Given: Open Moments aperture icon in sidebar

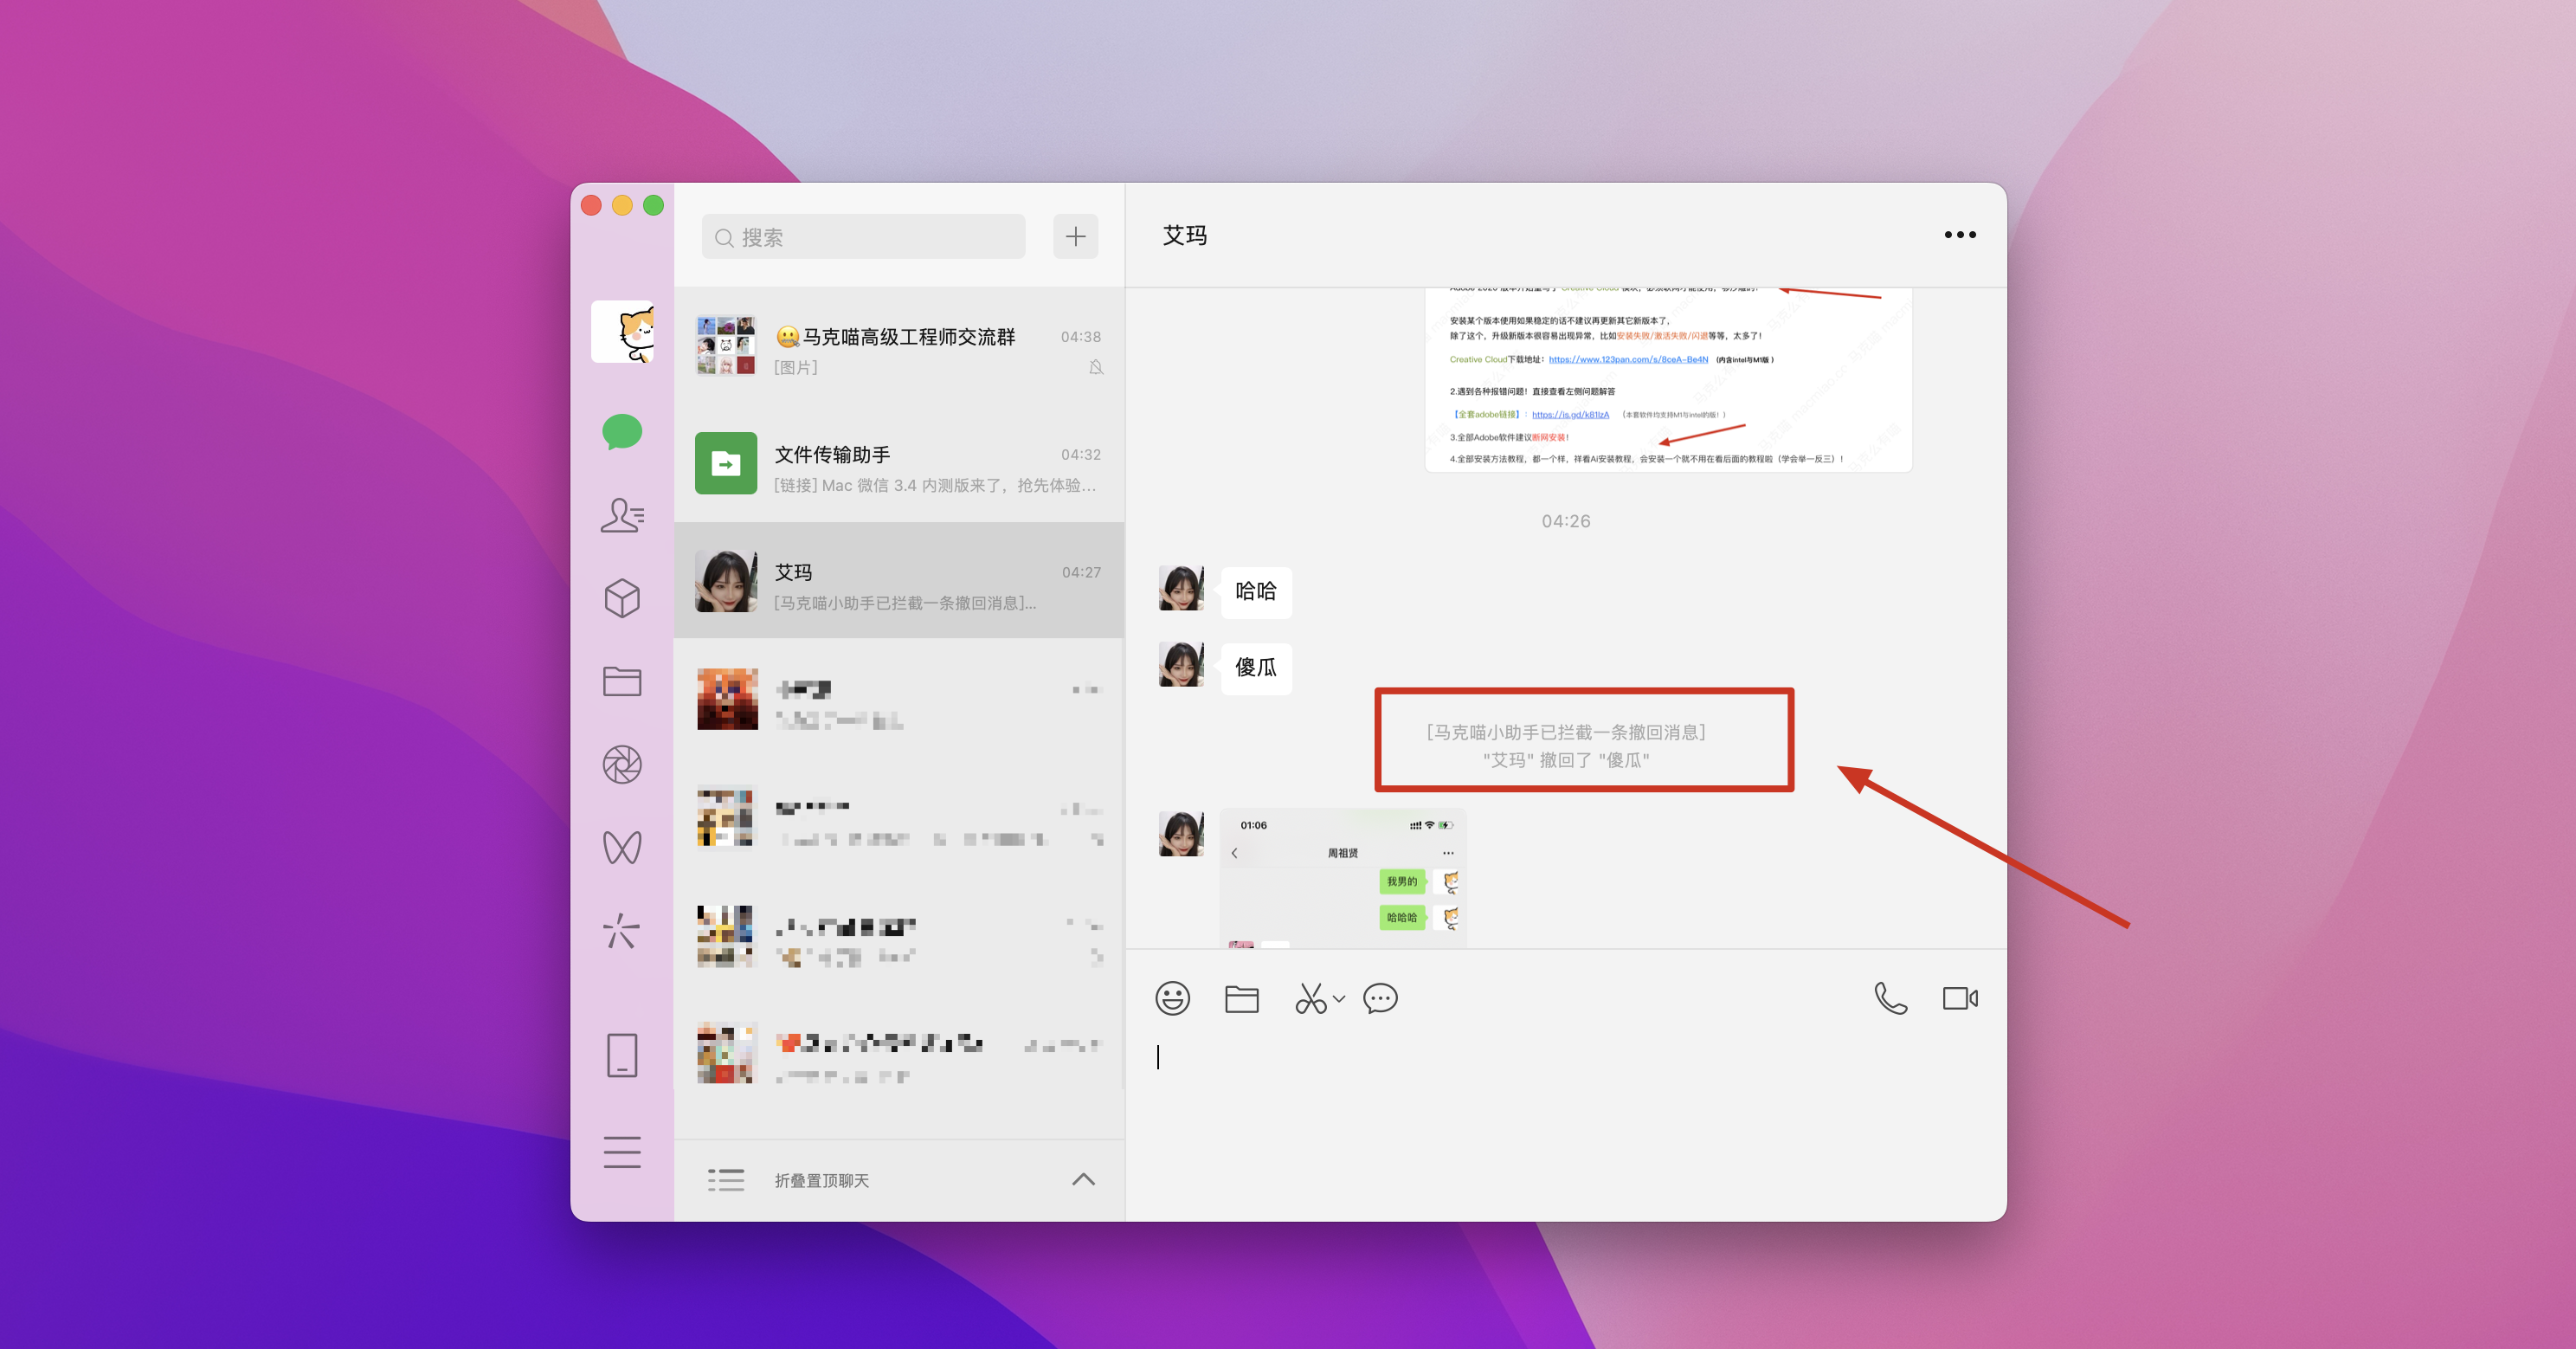Looking at the screenshot, I should 622,765.
